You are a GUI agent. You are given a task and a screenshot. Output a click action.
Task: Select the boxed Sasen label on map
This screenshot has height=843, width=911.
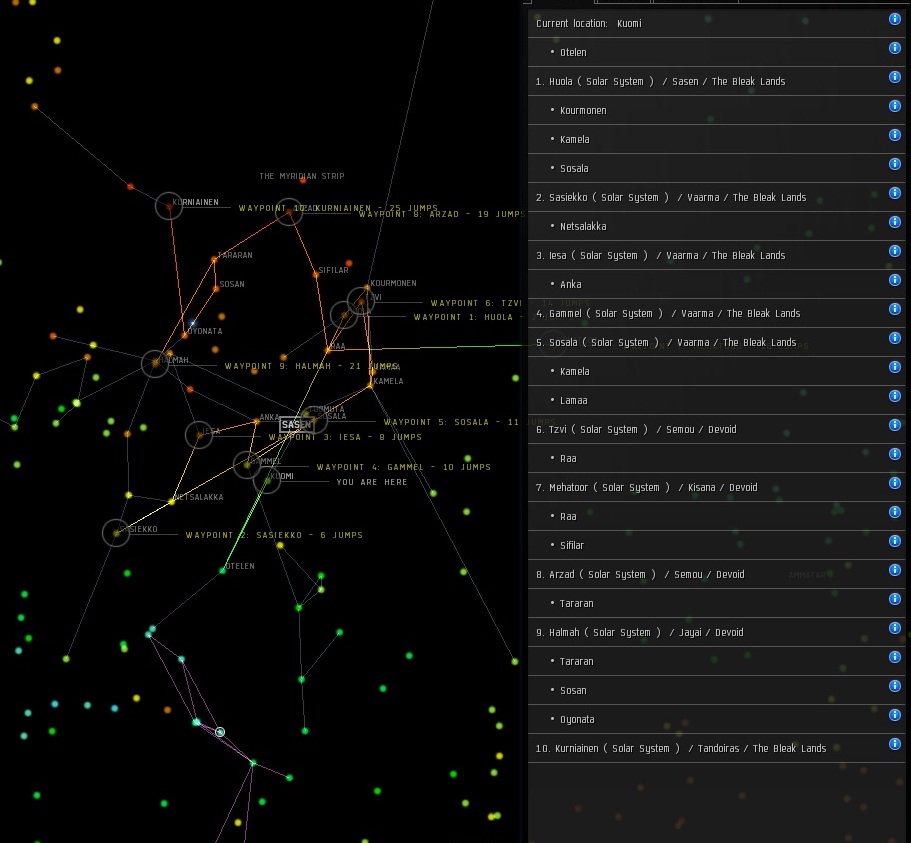point(291,425)
